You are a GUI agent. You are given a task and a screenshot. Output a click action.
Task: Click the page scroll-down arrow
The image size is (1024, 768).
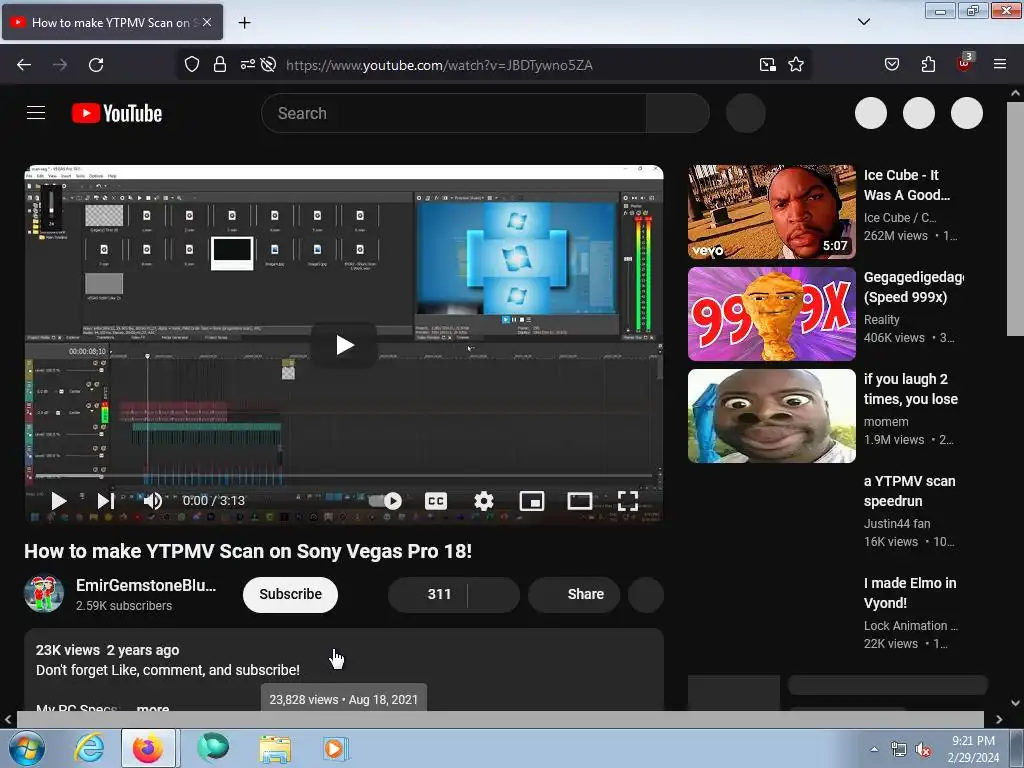1015,703
